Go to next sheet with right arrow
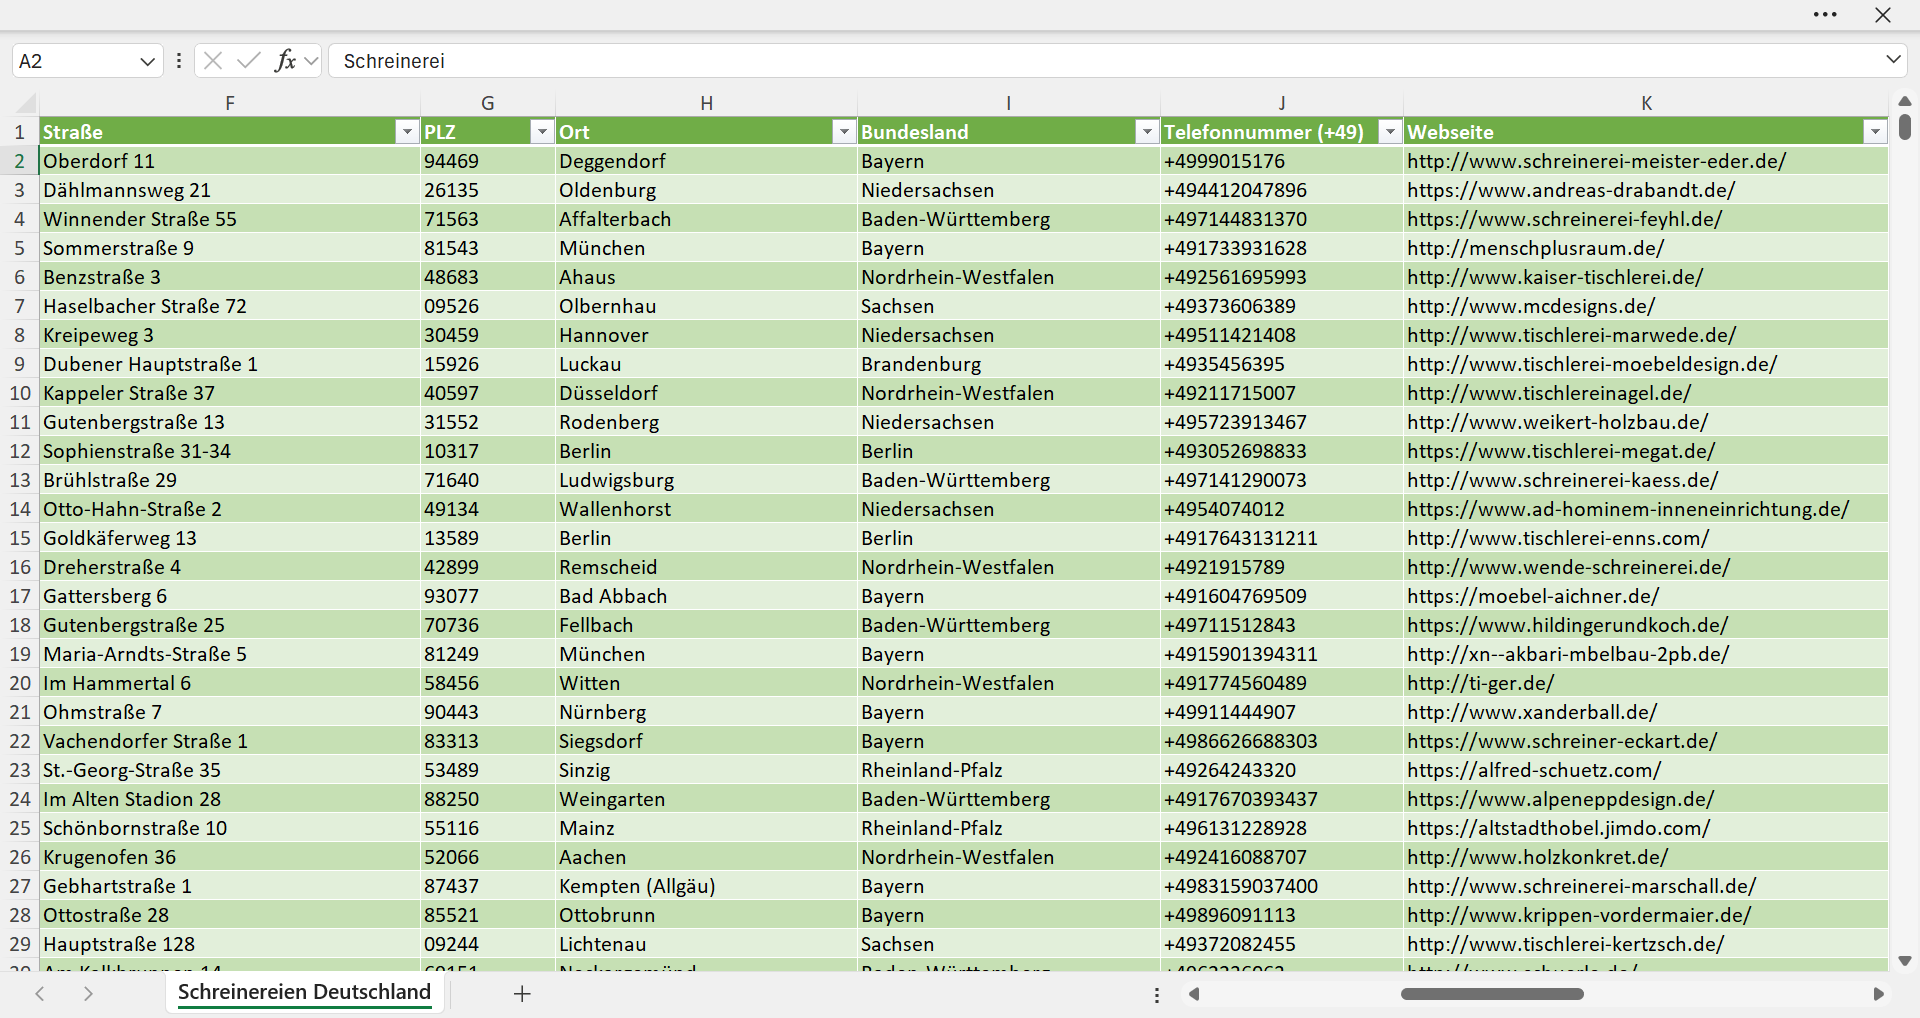Screen dimensions: 1920x1018 pyautogui.click(x=88, y=993)
